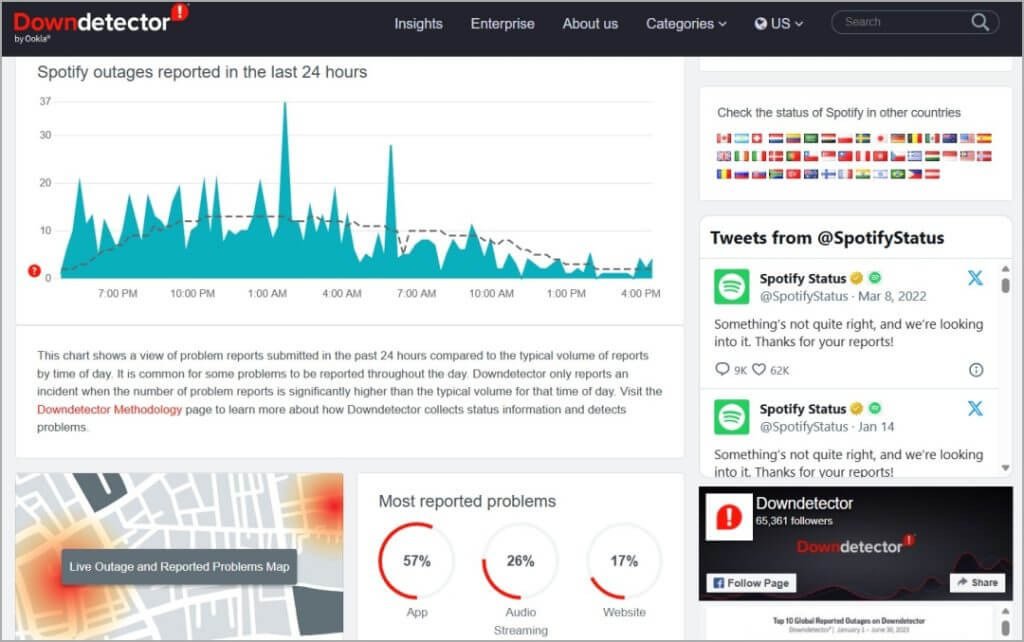The height and width of the screenshot is (642, 1024).
Task: Click the 'Most reported problems' heading
Action: [467, 501]
